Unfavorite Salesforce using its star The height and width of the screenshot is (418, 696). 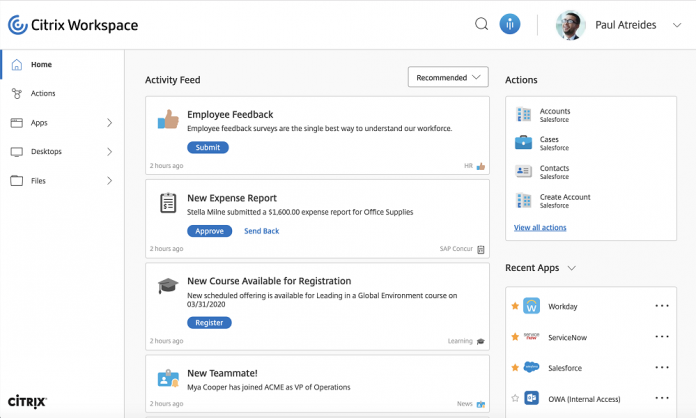[515, 367]
